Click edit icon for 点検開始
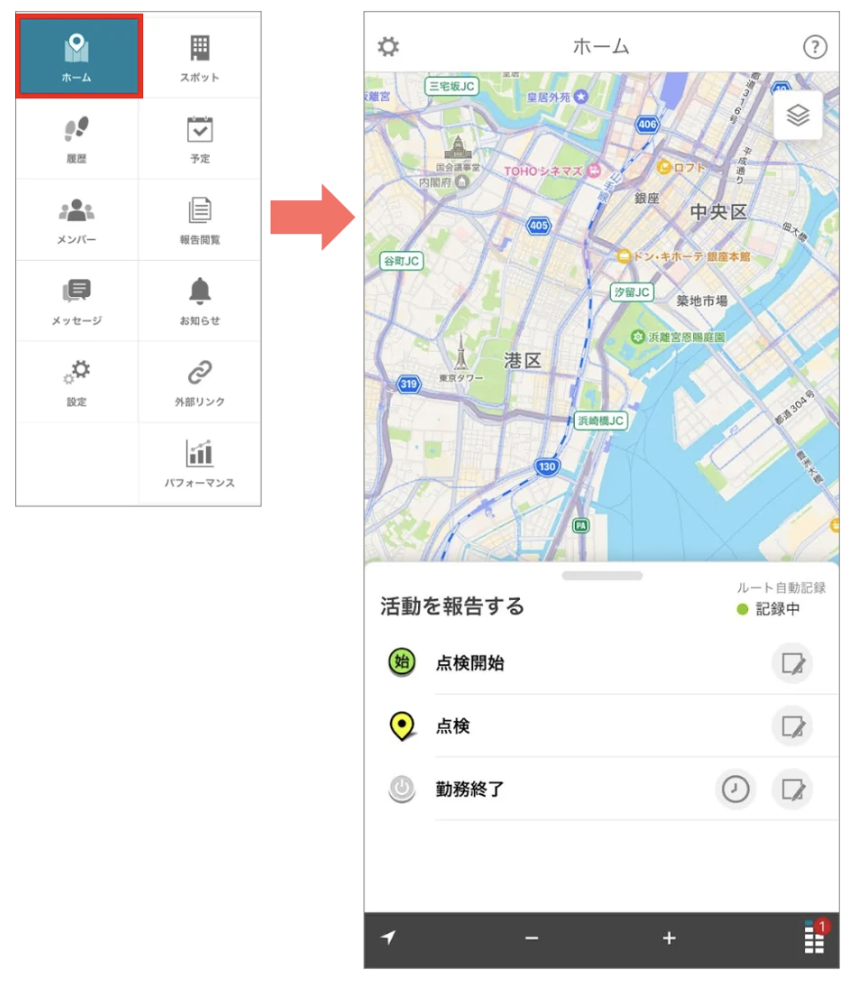854x982 pixels. click(793, 663)
